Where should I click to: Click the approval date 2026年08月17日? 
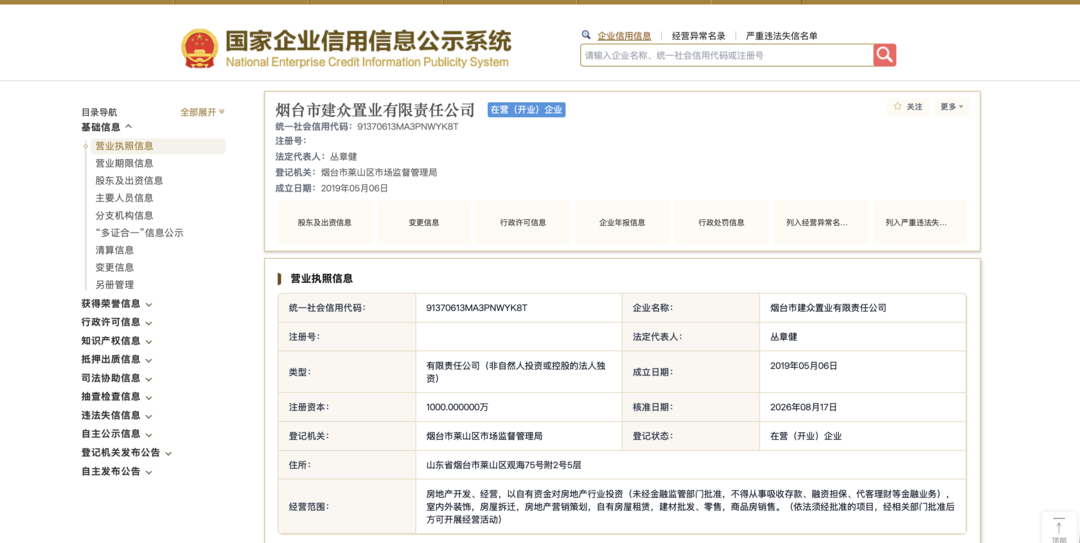pyautogui.click(x=803, y=407)
